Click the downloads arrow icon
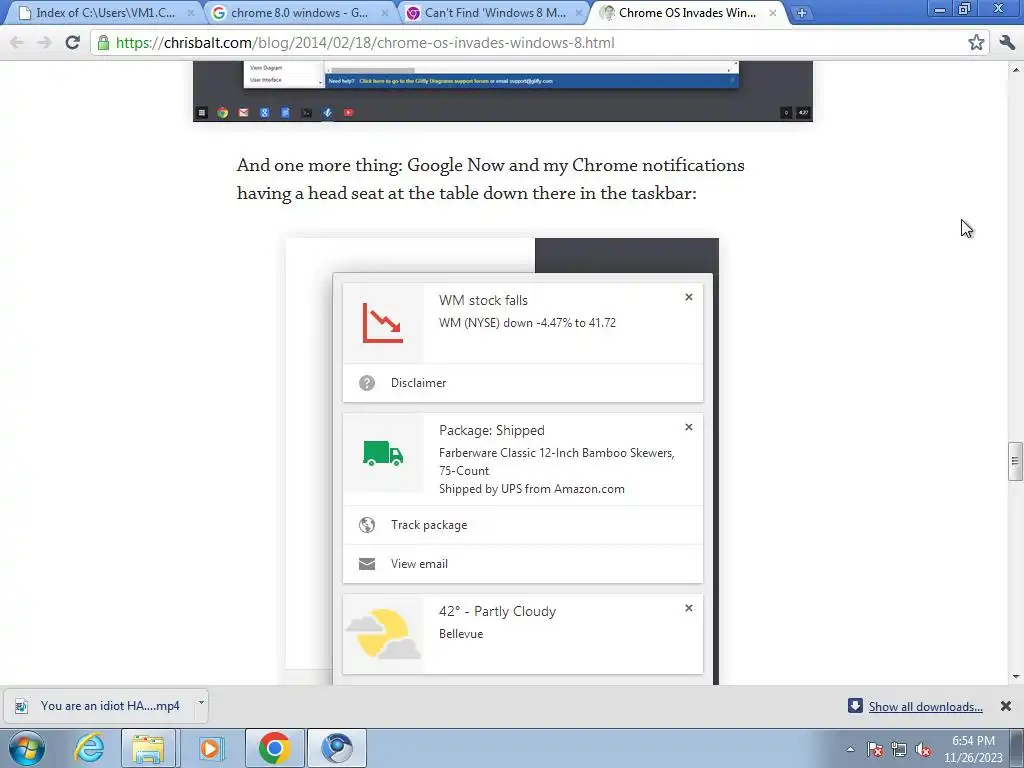The image size is (1024, 768). (855, 706)
